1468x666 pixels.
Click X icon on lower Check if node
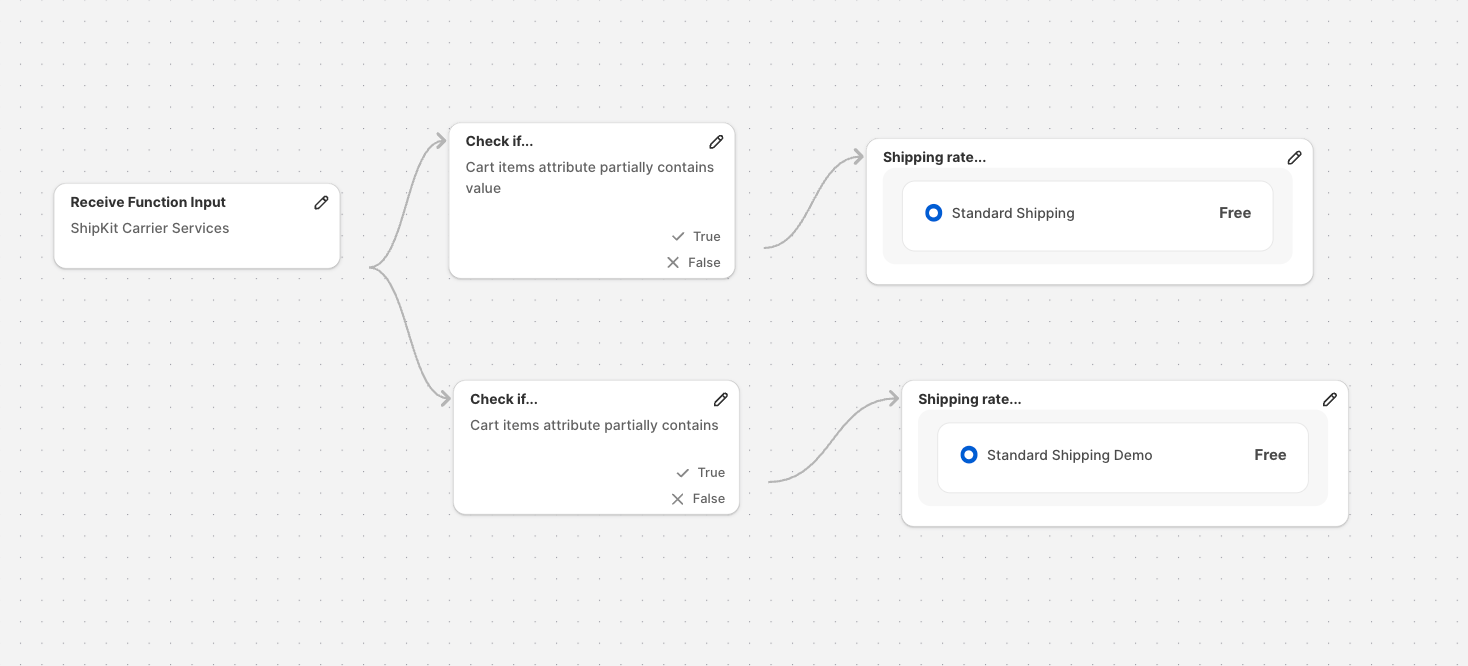point(677,499)
